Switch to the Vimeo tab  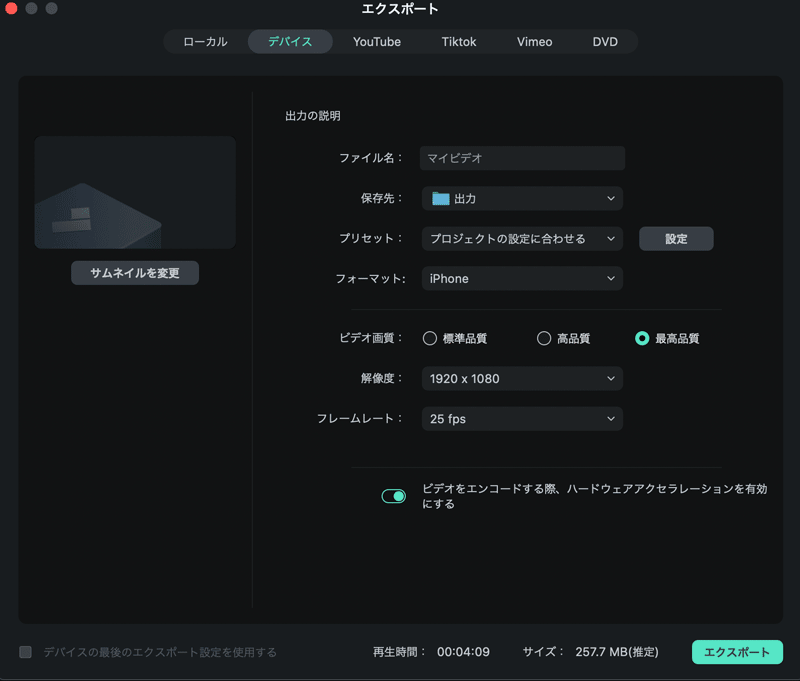tap(534, 42)
